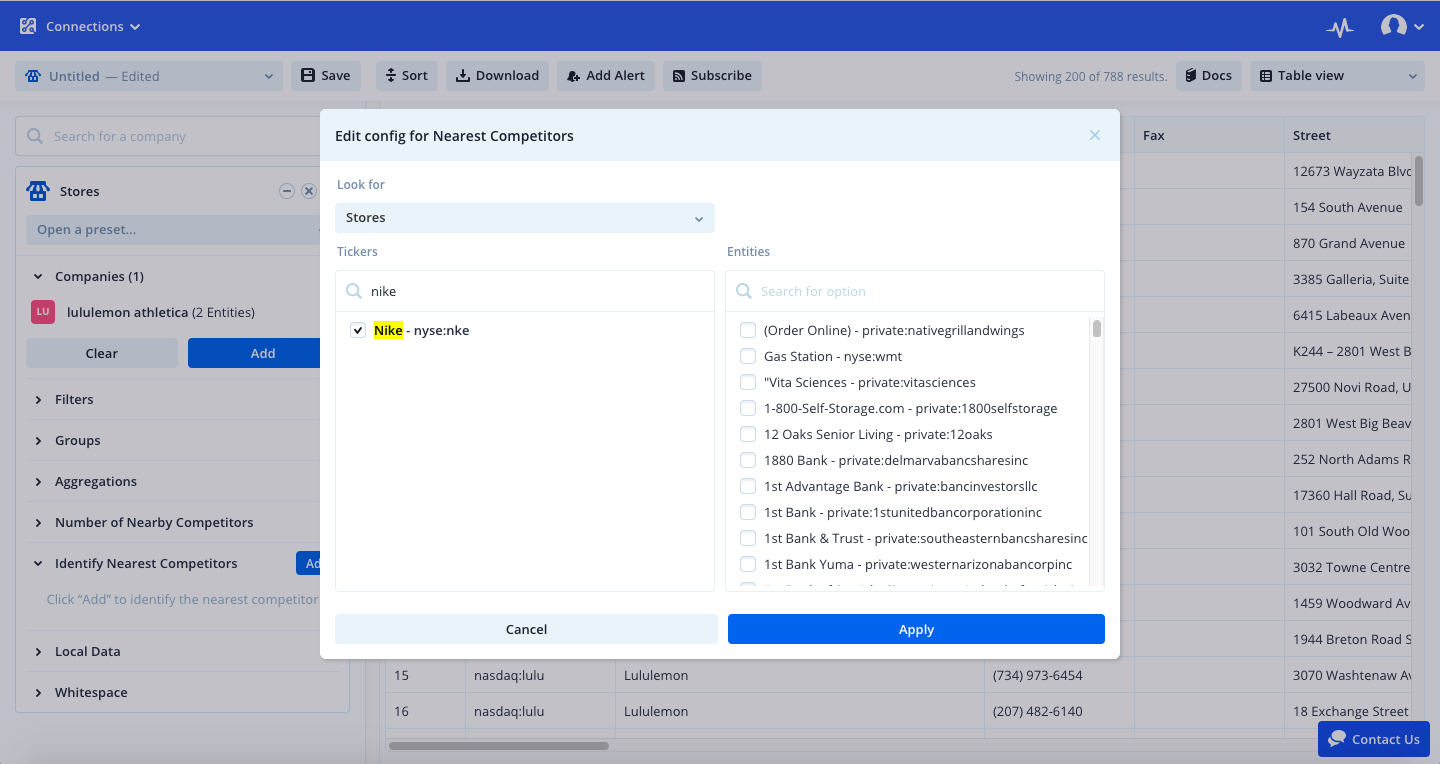Check the 1st Bank Yuma entity

[747, 564]
